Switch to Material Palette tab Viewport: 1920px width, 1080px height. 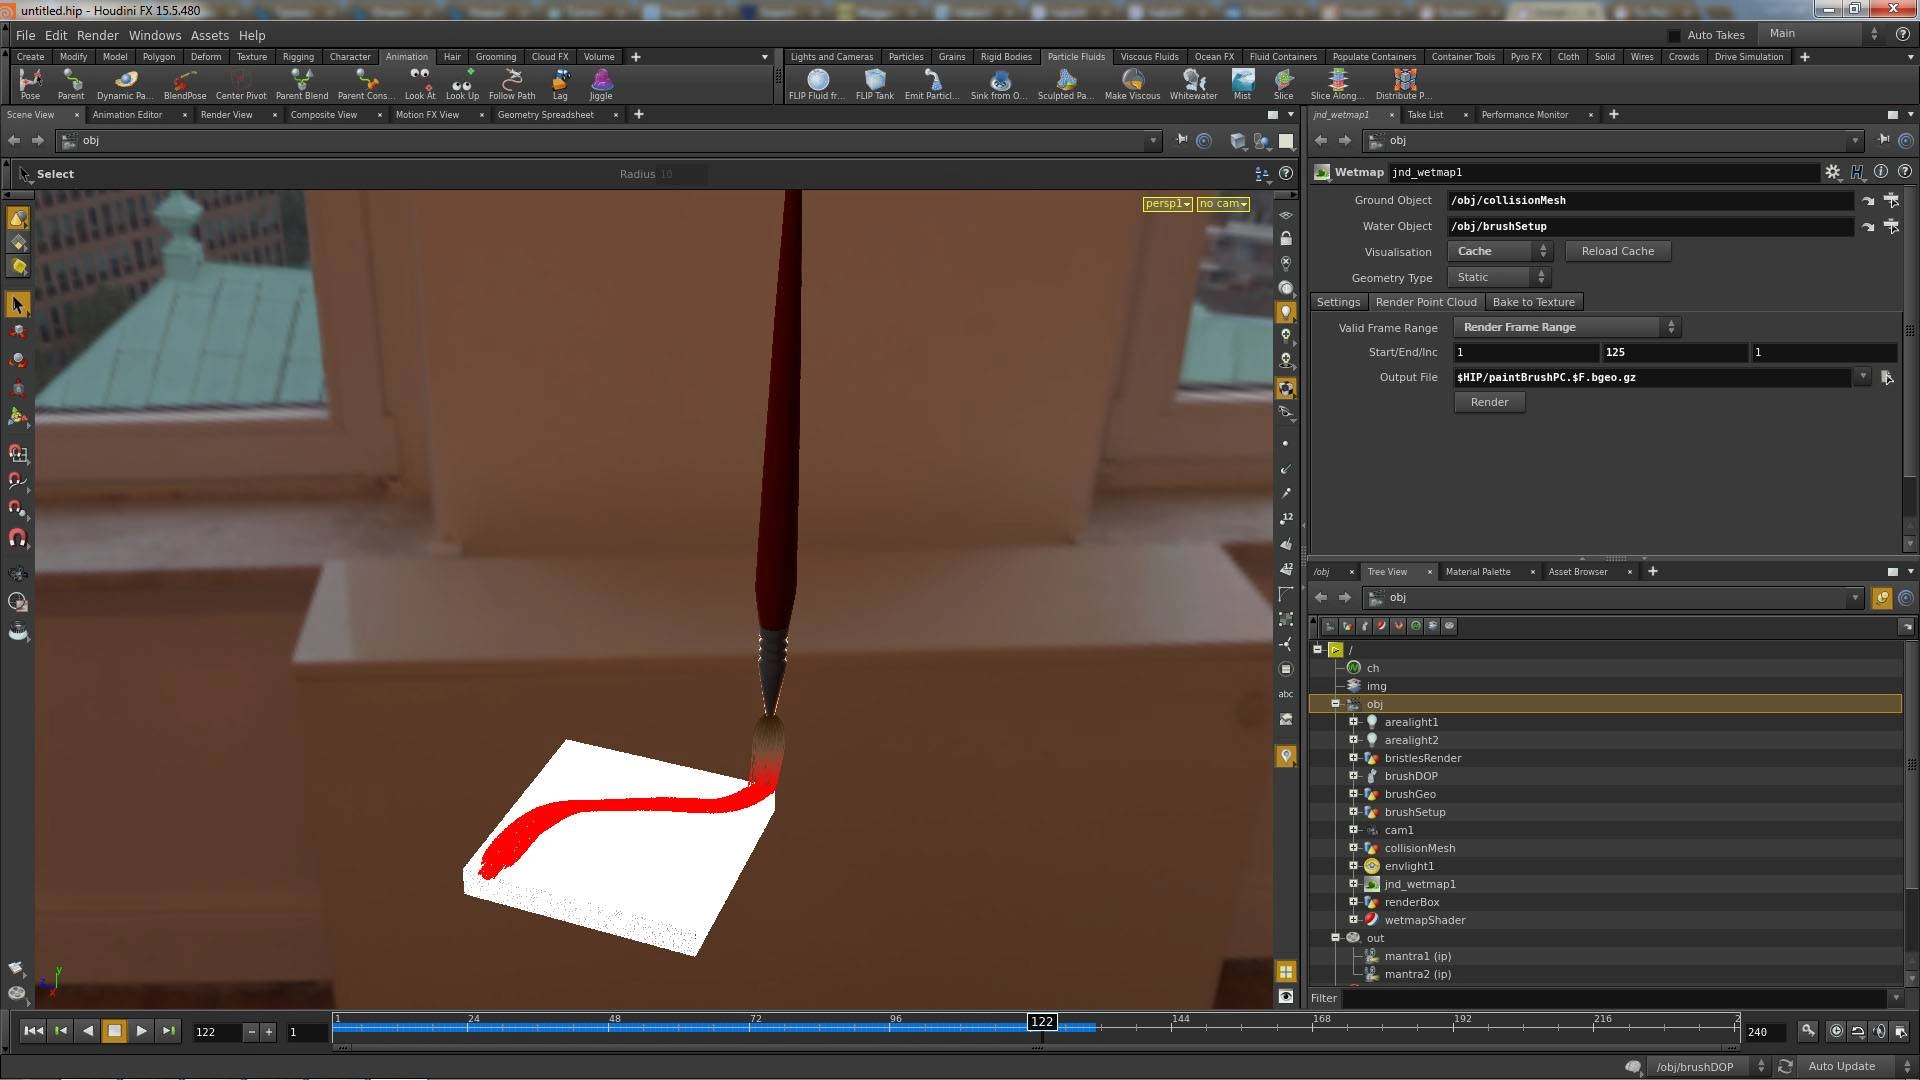1477,572
